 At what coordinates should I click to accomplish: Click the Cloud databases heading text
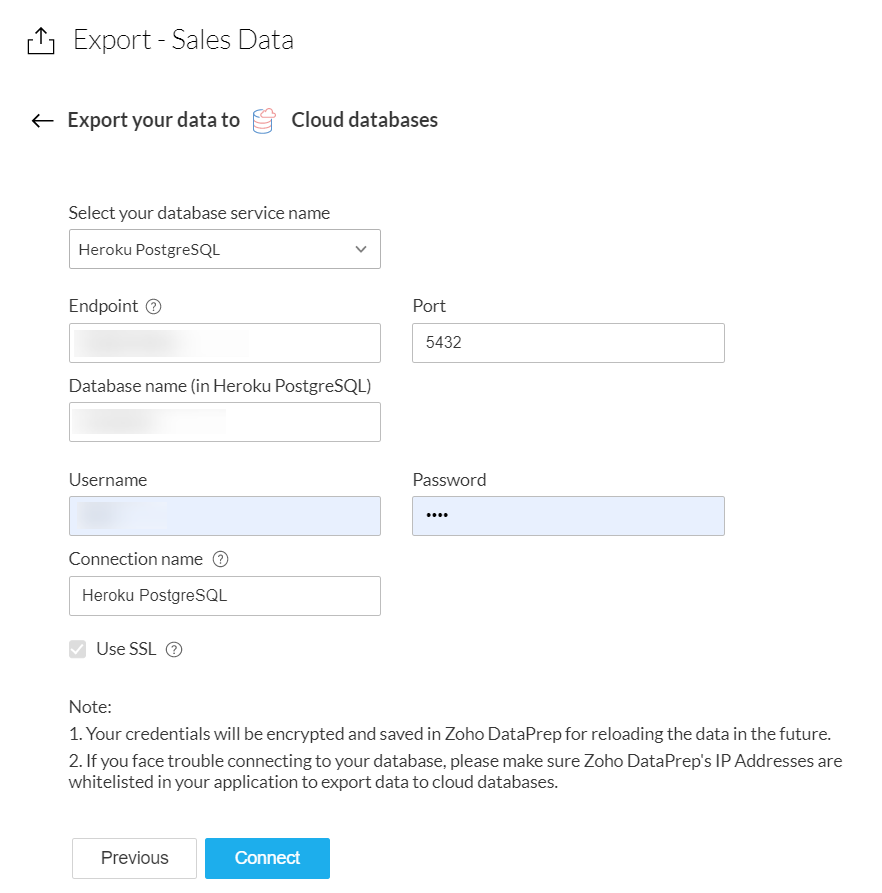(x=364, y=121)
